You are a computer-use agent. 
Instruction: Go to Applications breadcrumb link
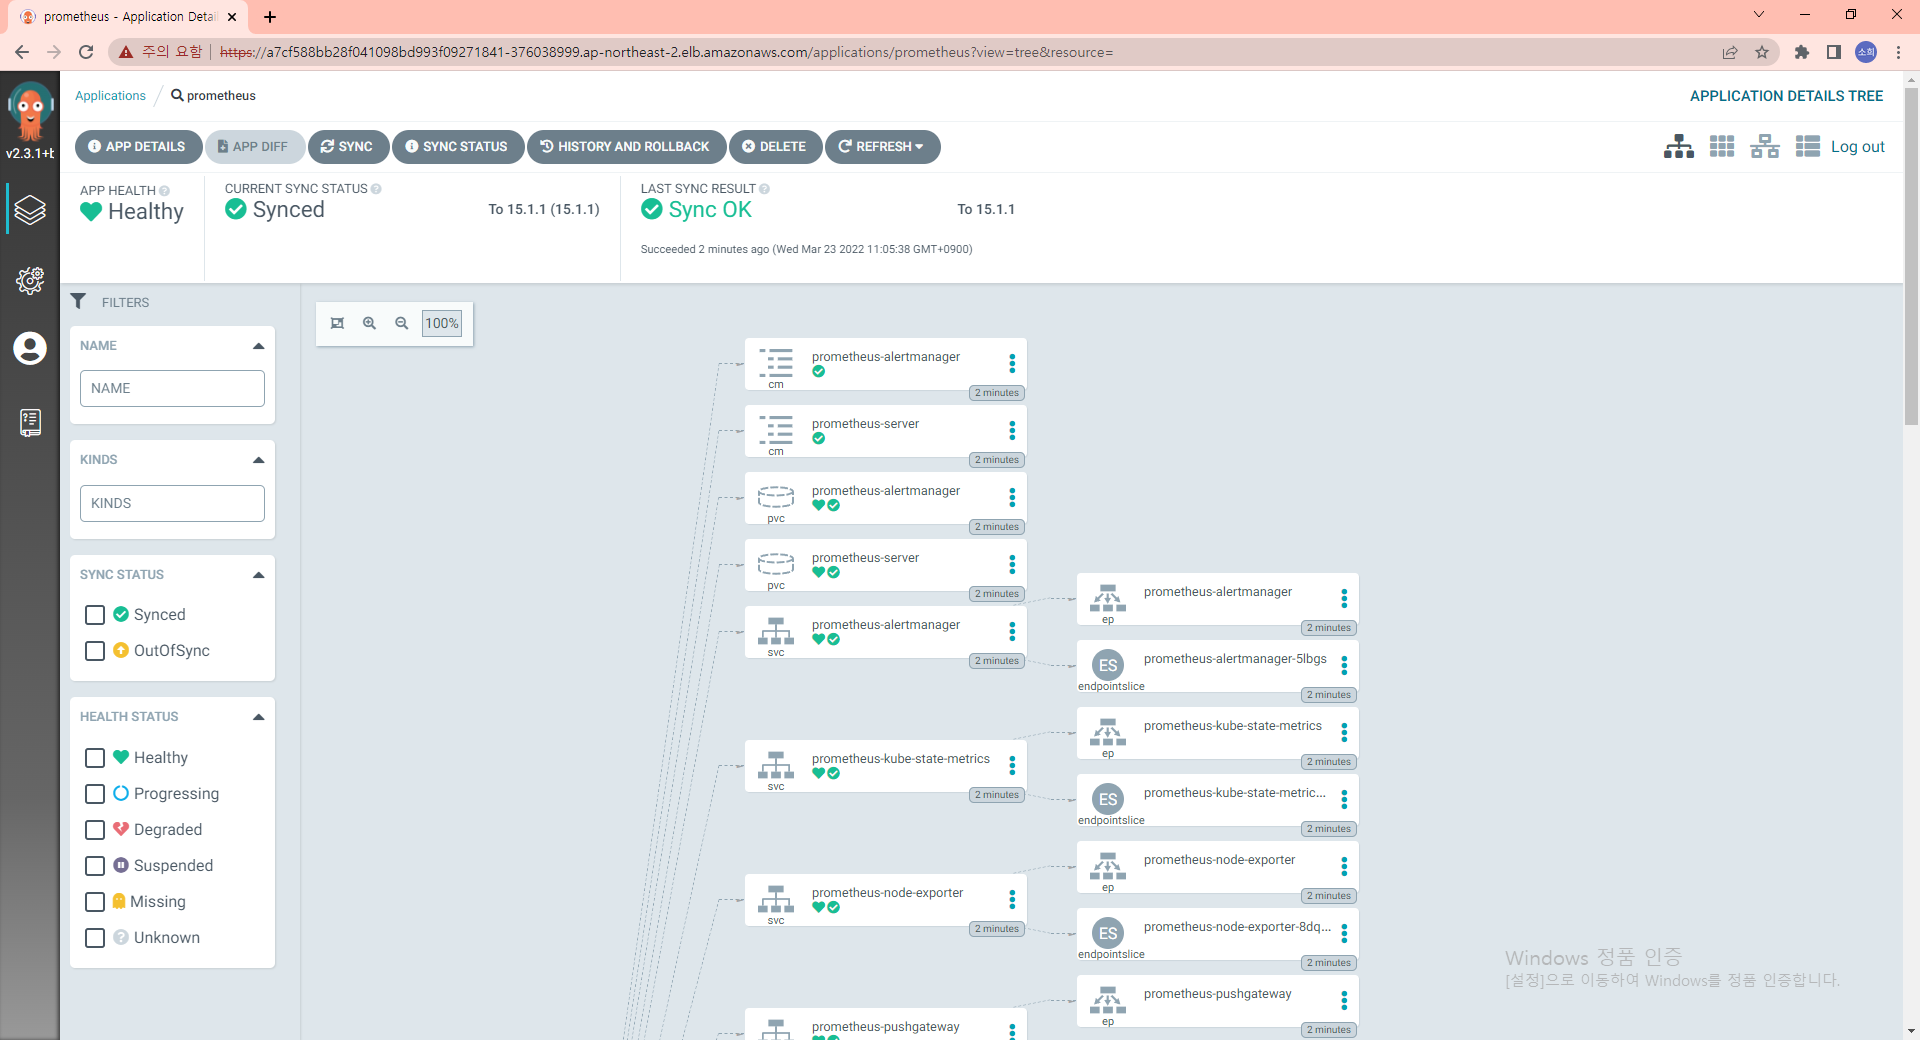[x=110, y=96]
